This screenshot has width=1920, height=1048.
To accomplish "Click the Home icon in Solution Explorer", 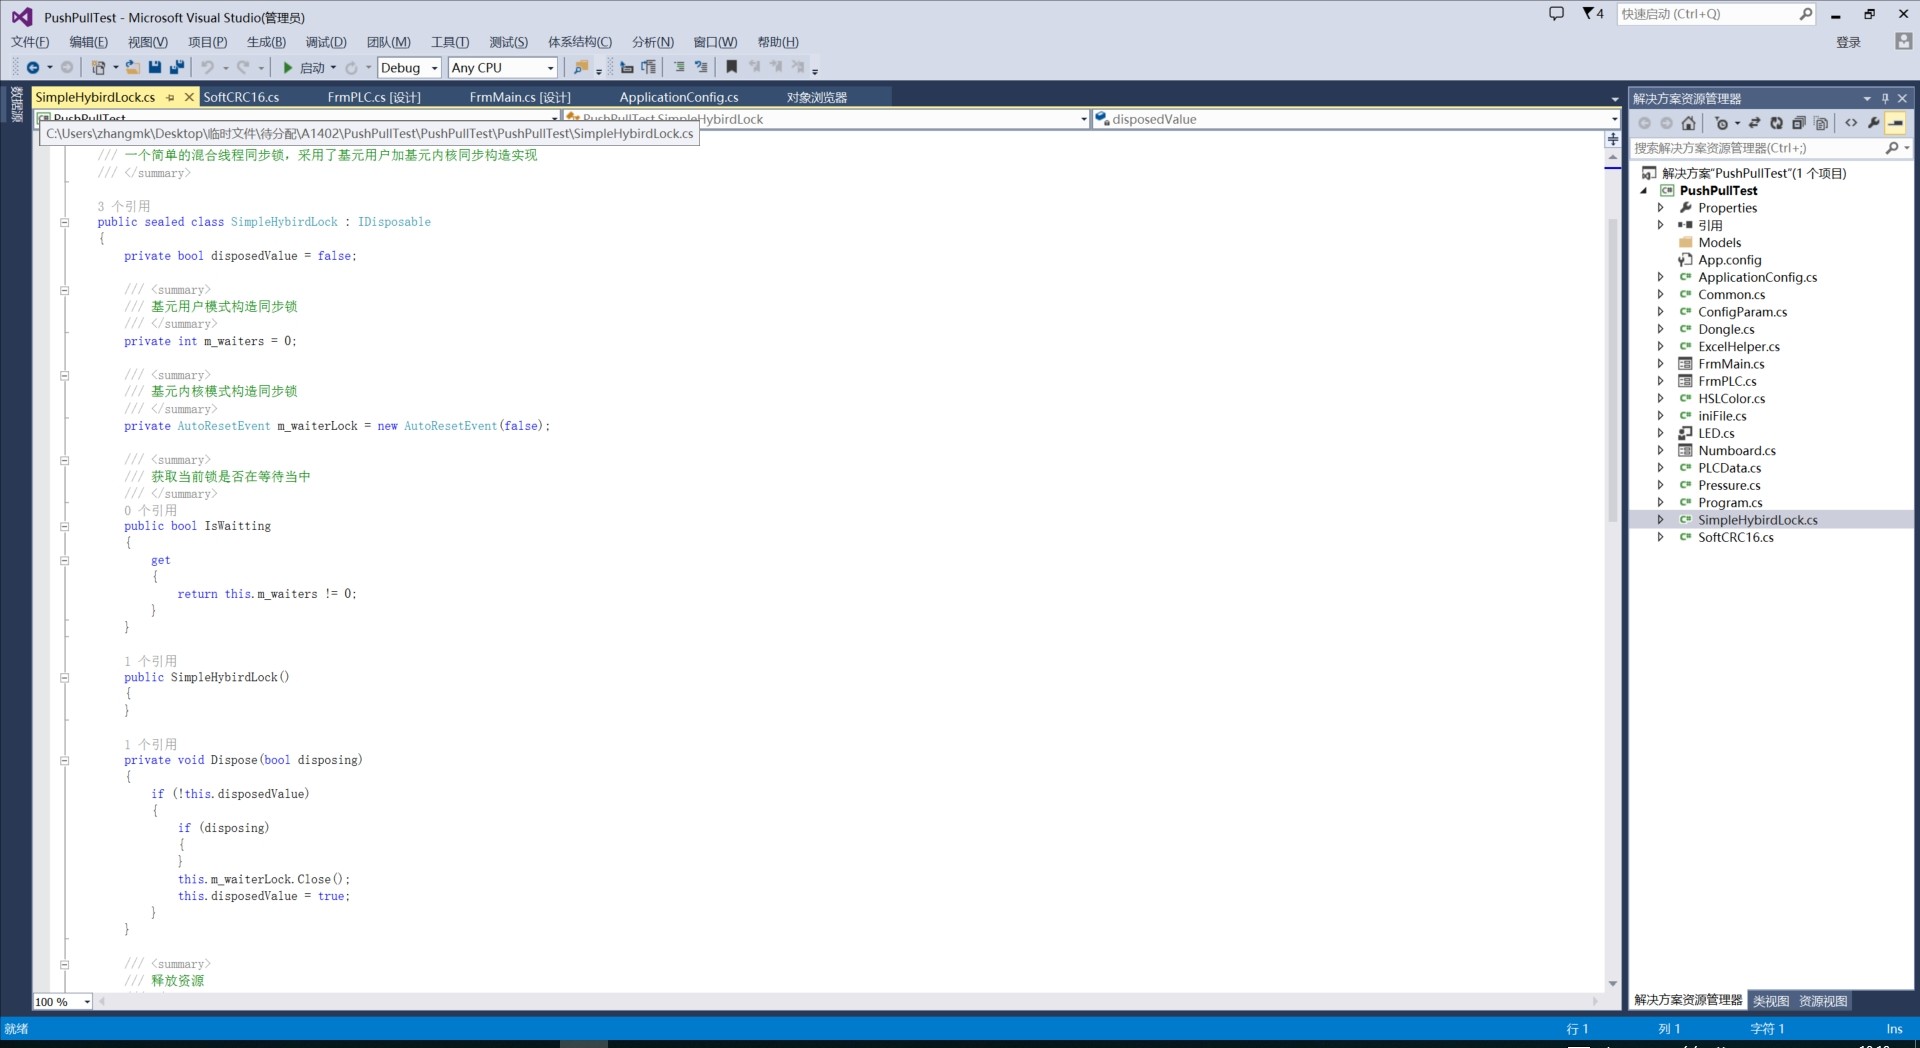I will point(1689,123).
